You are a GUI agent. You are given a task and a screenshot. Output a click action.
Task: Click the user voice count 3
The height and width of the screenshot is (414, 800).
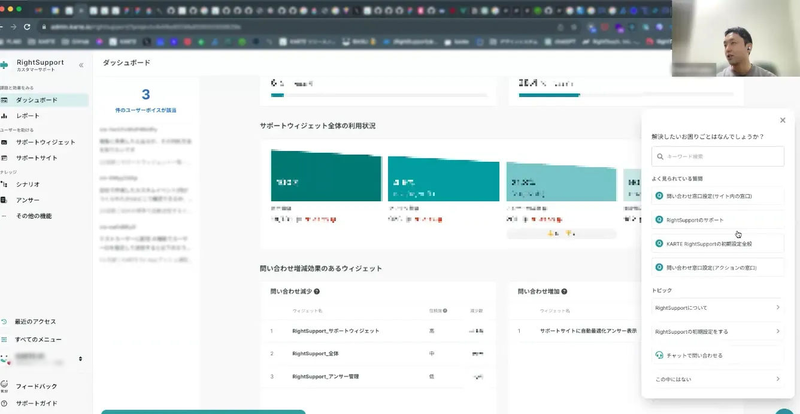click(x=146, y=94)
